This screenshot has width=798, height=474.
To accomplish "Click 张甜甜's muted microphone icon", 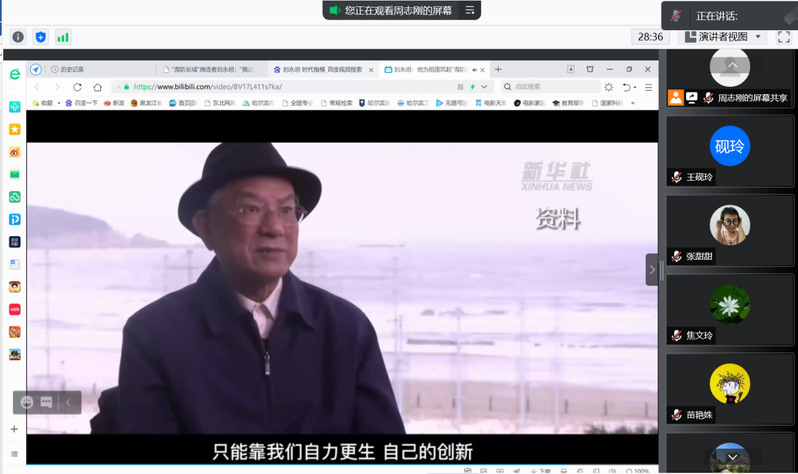I will [x=676, y=257].
